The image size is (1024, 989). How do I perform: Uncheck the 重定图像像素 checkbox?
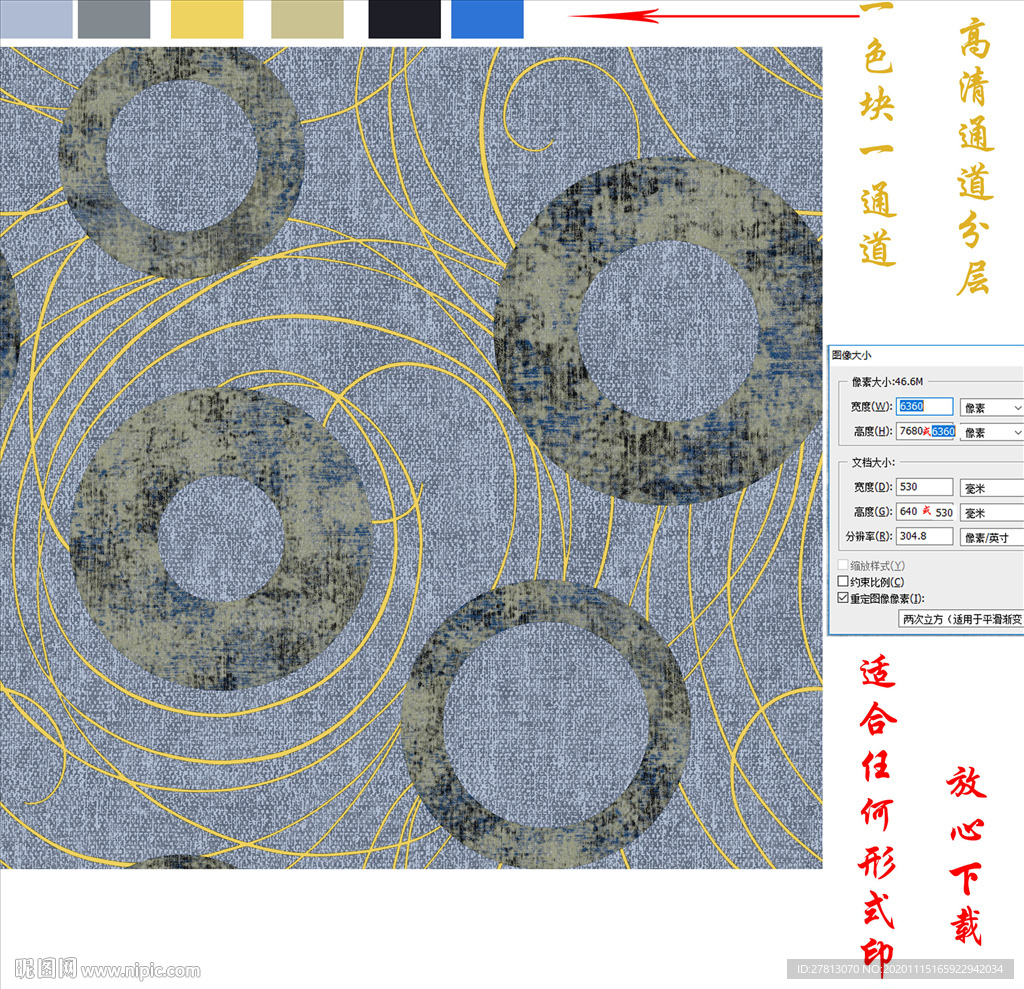(843, 598)
